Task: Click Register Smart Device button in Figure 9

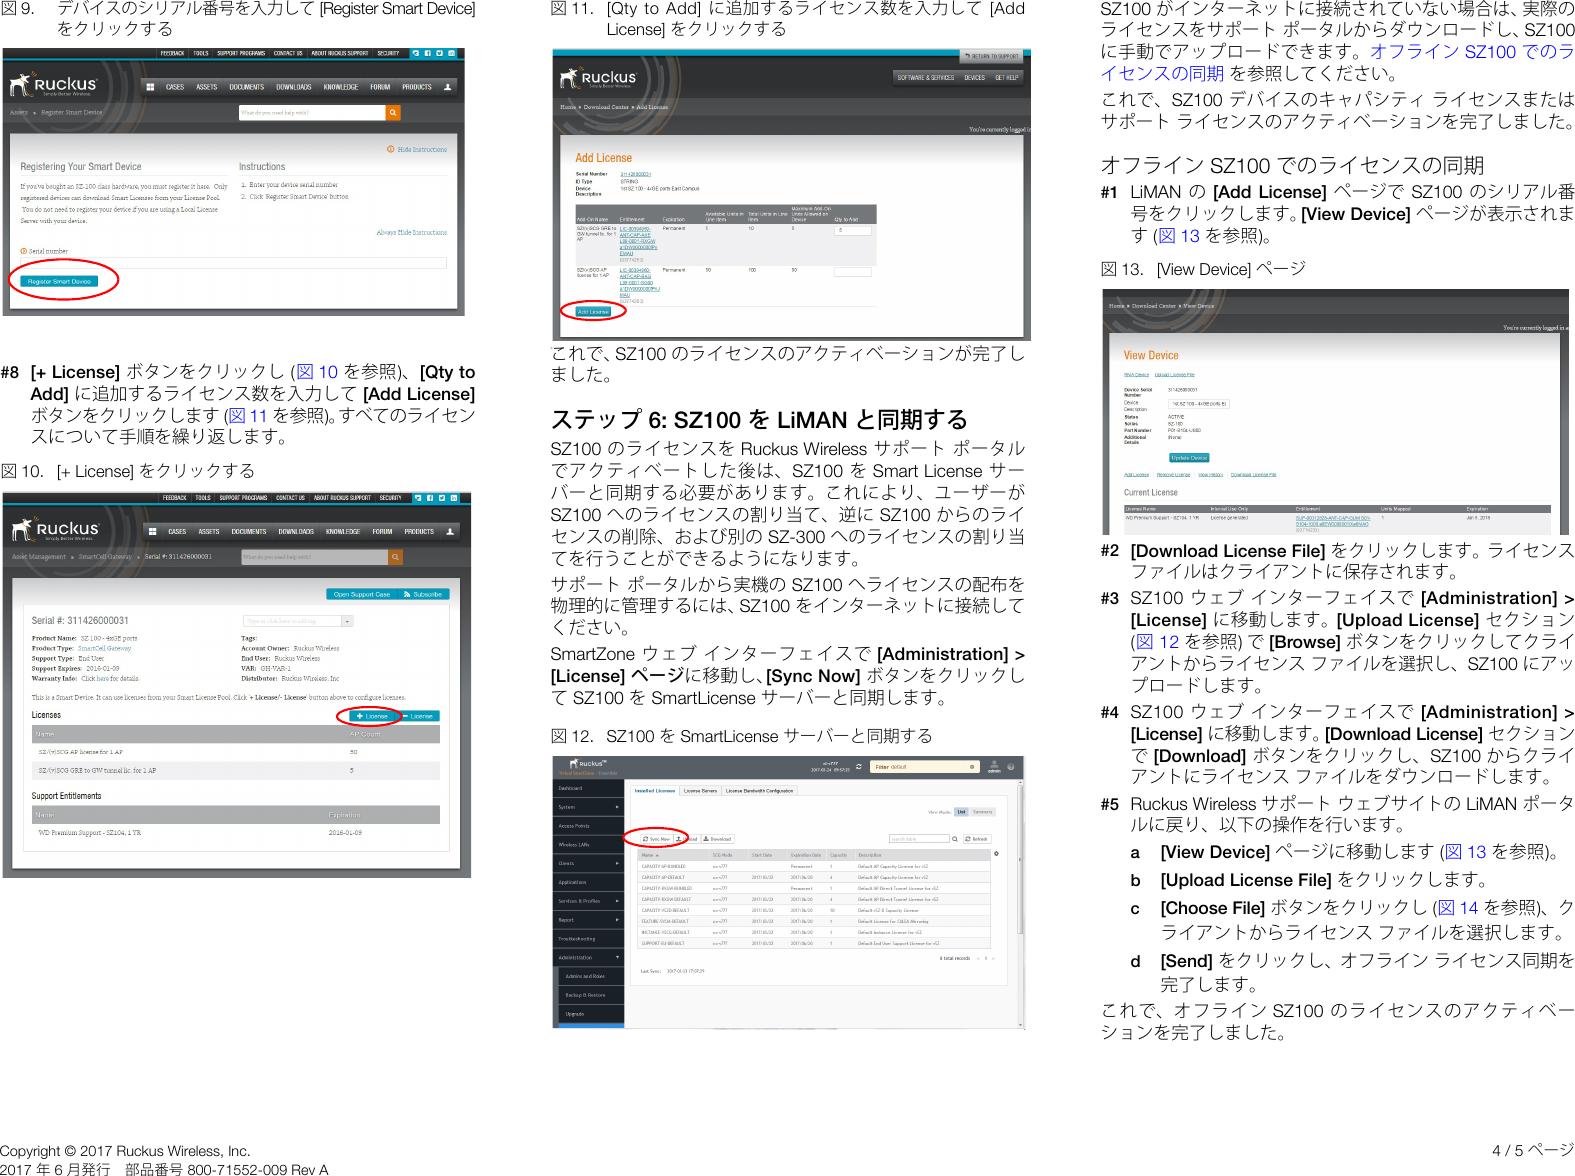Action: tap(59, 282)
